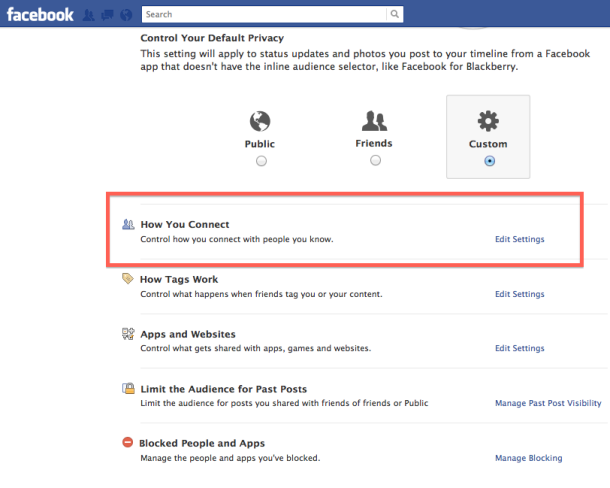
Task: Click the Facebook logo in the header
Action: (x=38, y=14)
